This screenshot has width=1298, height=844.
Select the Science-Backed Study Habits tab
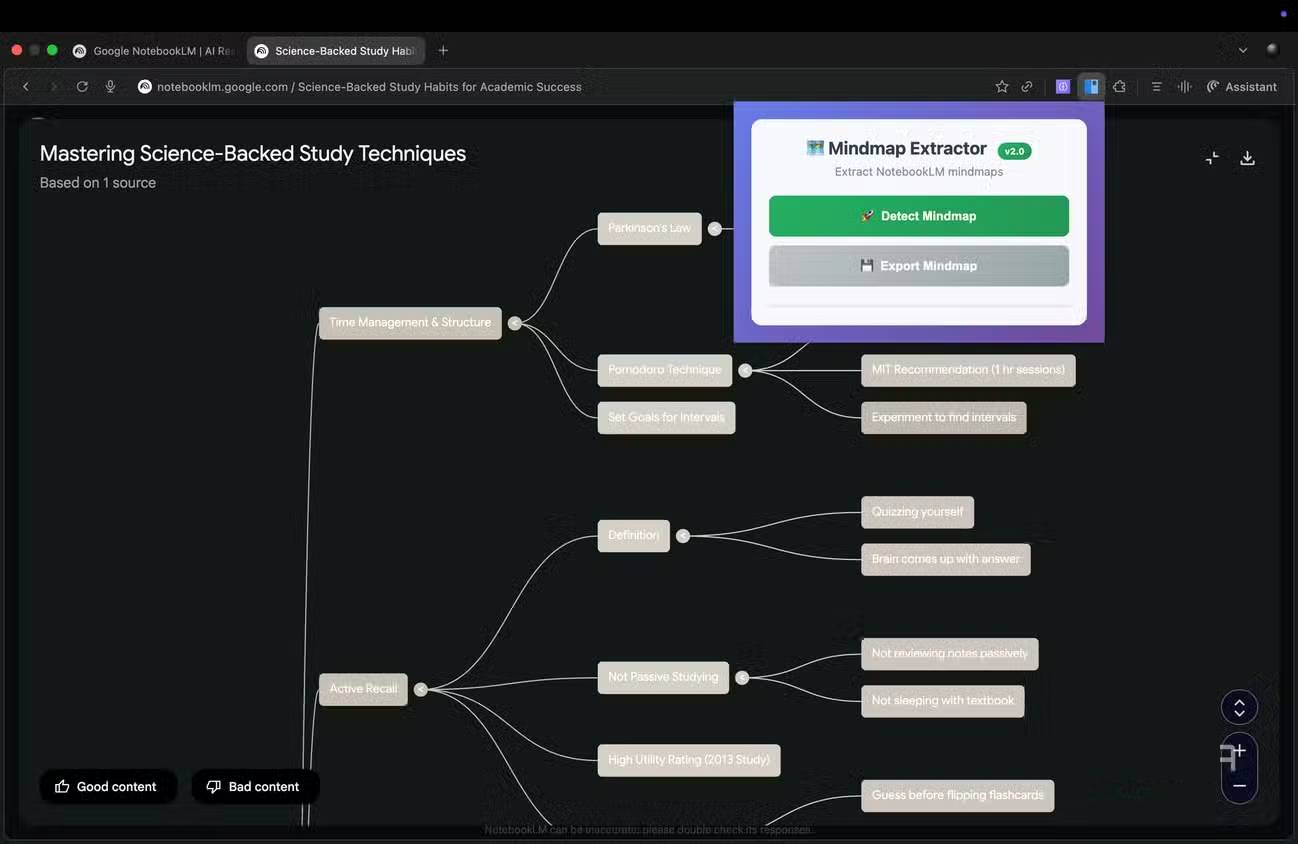click(335, 51)
